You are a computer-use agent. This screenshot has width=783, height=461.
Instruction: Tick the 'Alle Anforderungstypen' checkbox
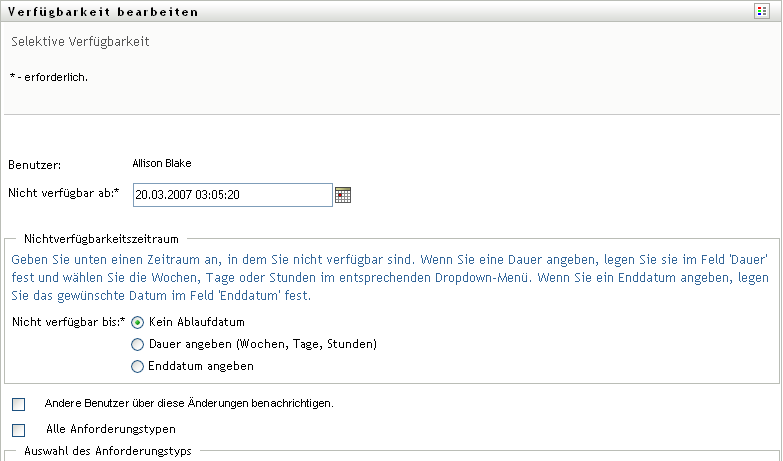(x=18, y=430)
